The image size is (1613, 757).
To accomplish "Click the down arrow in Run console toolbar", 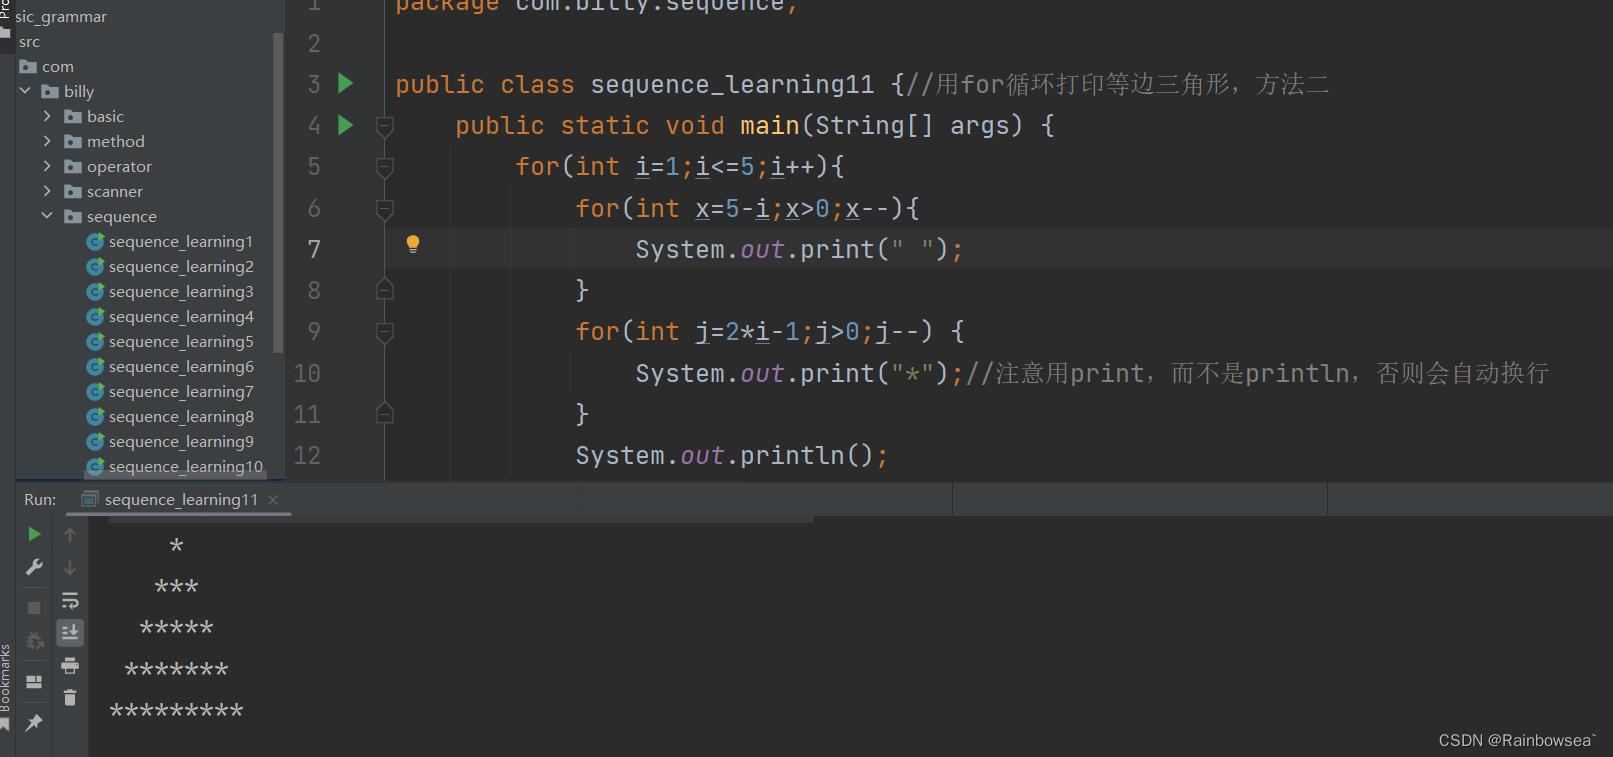I will [70, 568].
